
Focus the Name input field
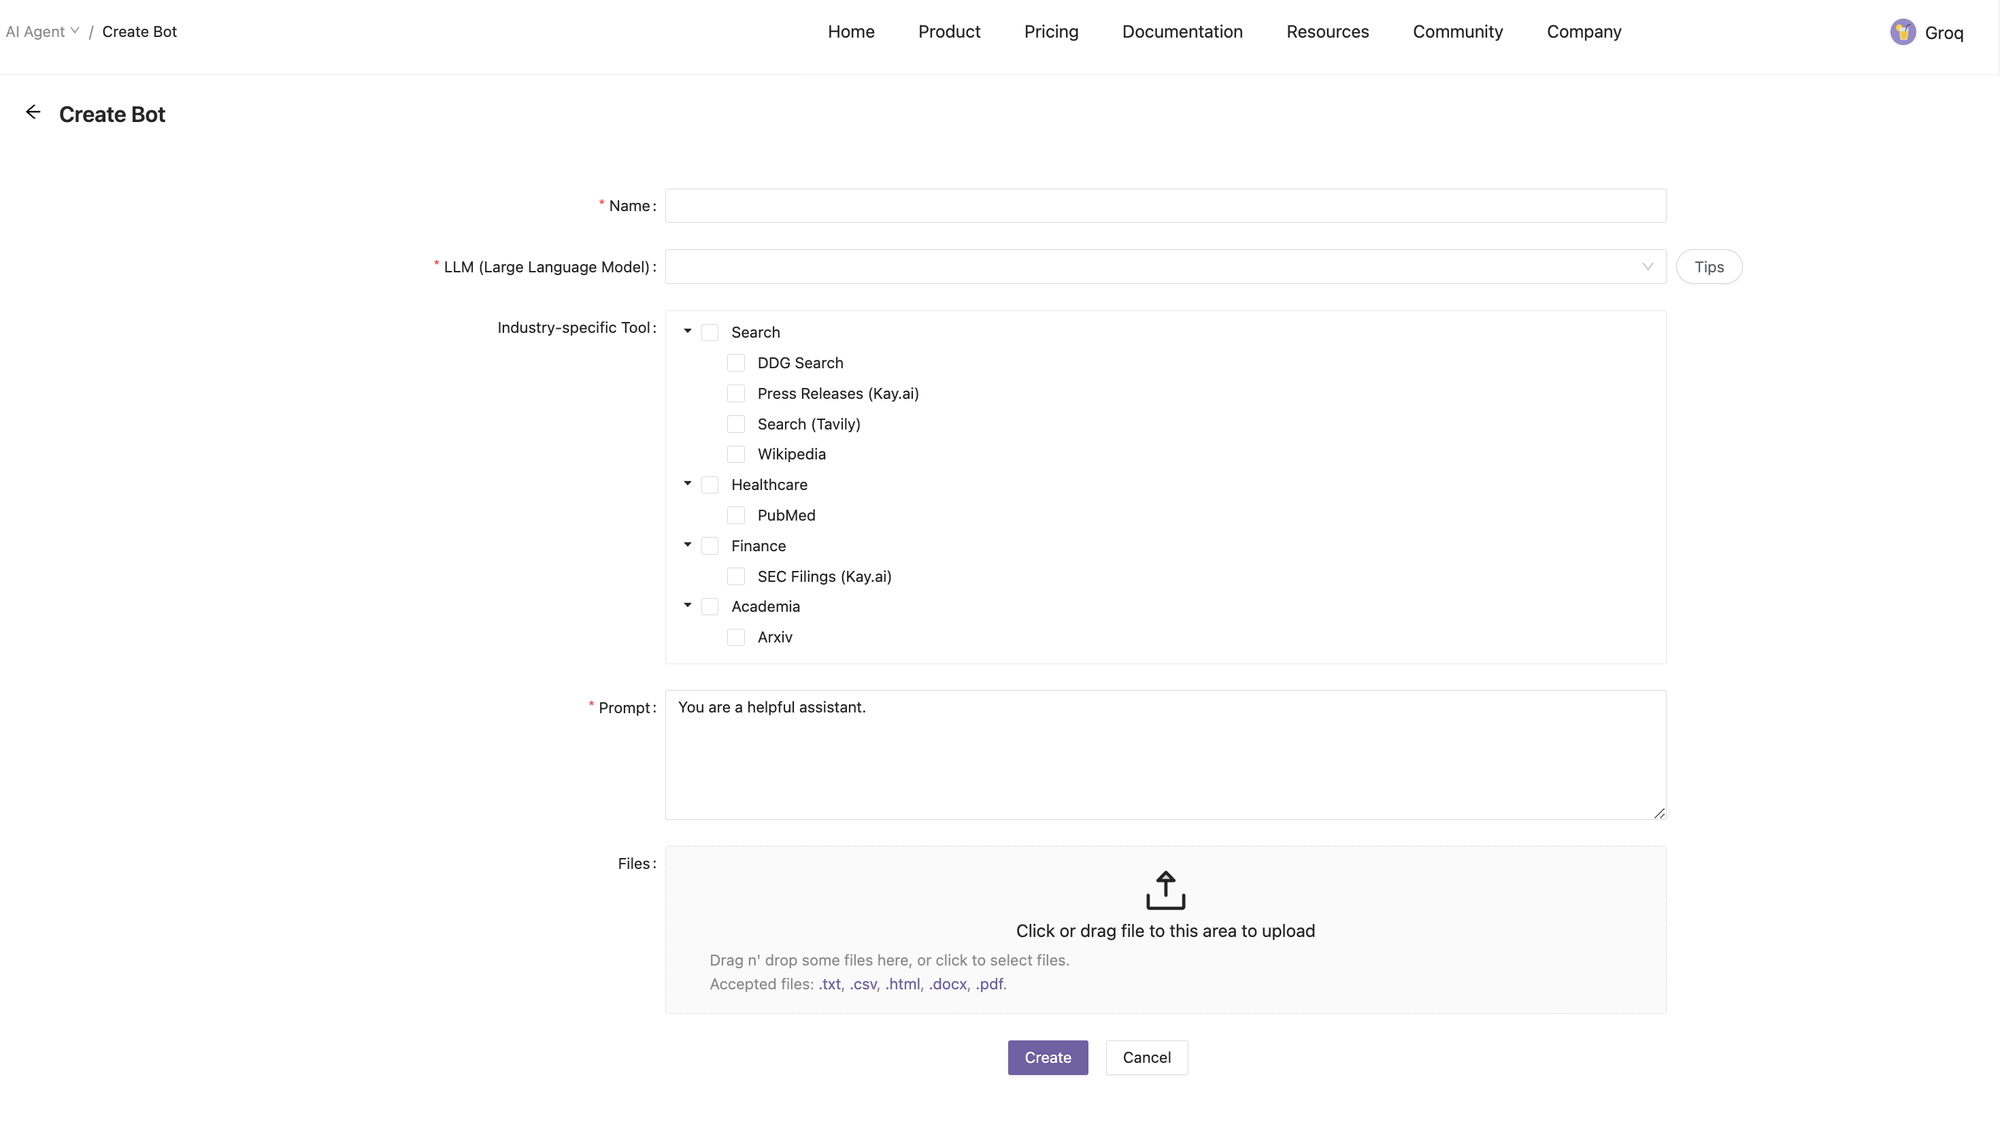(1165, 206)
